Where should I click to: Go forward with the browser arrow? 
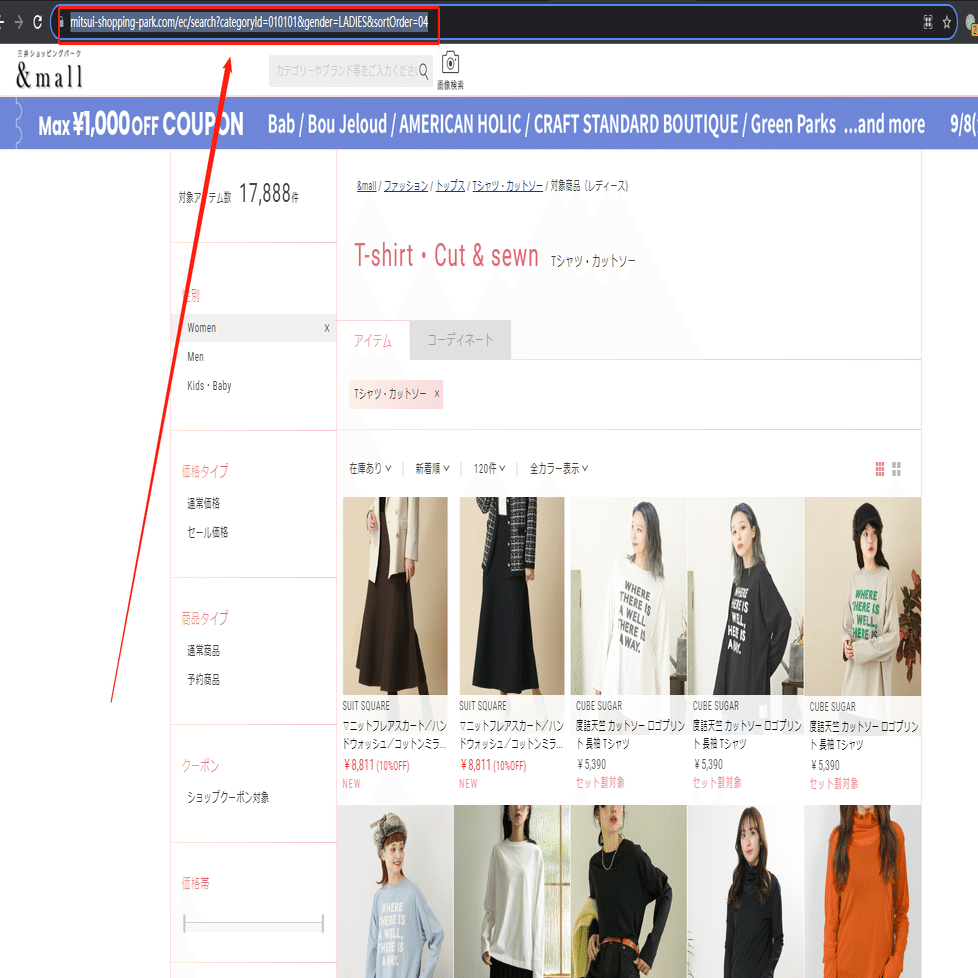18,22
